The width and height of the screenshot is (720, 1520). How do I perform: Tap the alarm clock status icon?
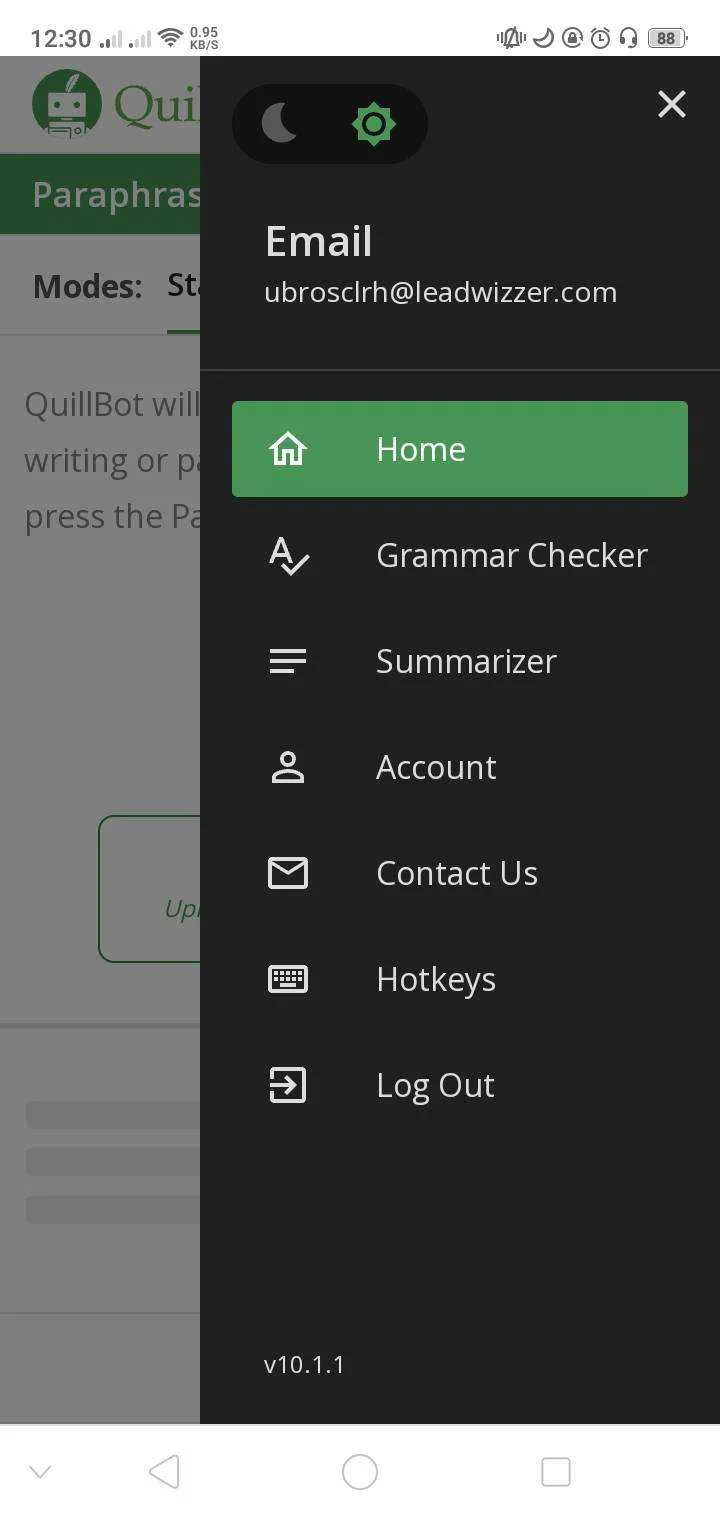click(600, 38)
